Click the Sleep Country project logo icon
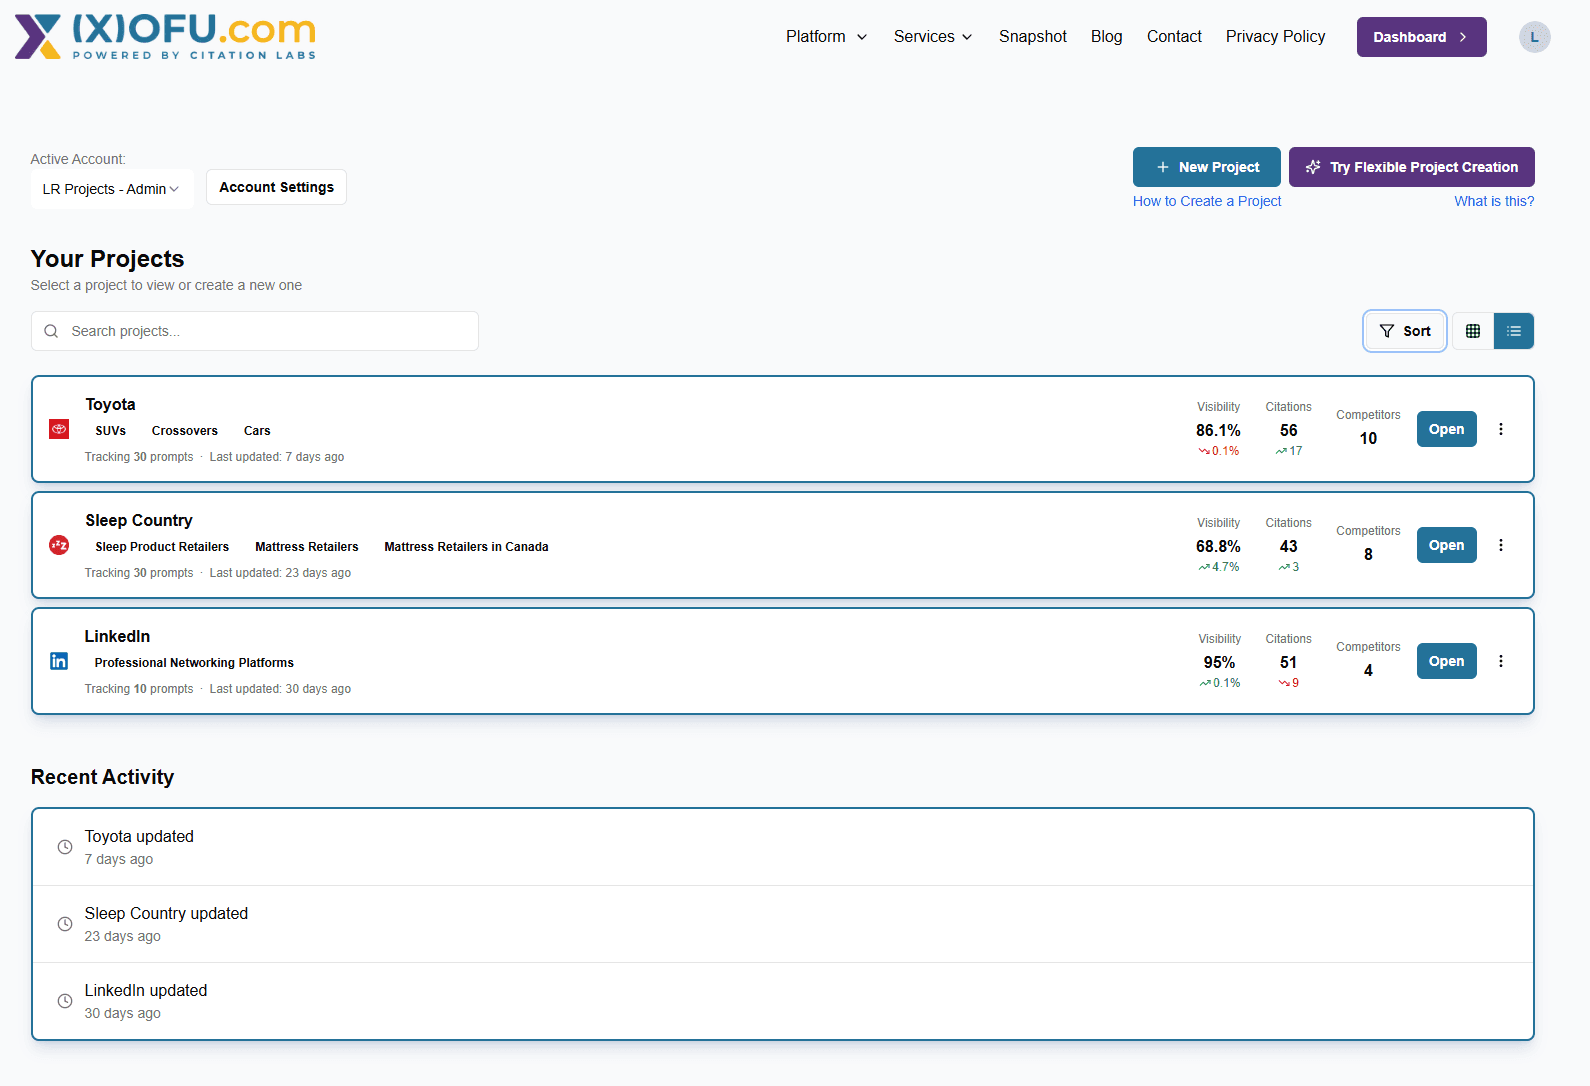1590x1086 pixels. [59, 545]
